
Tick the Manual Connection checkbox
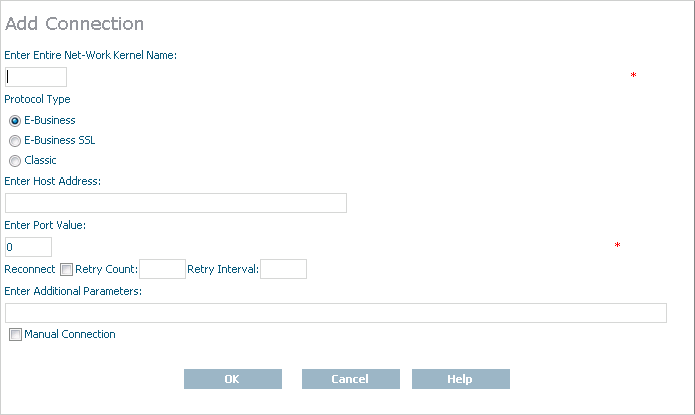pyautogui.click(x=15, y=335)
